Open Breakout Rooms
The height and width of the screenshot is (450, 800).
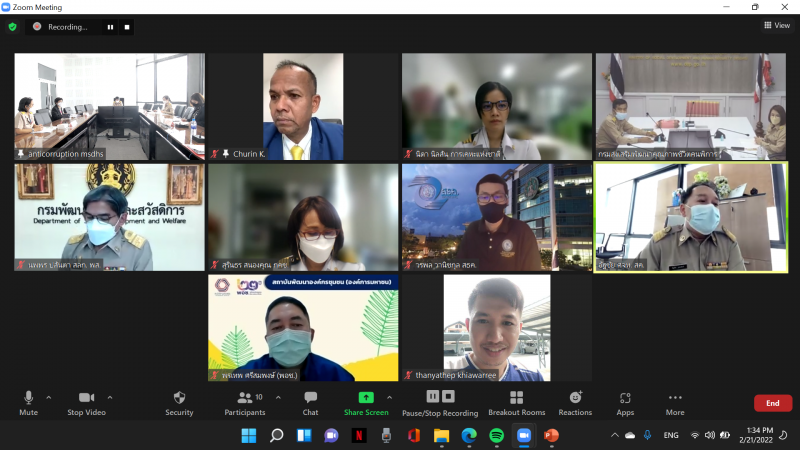tap(516, 403)
